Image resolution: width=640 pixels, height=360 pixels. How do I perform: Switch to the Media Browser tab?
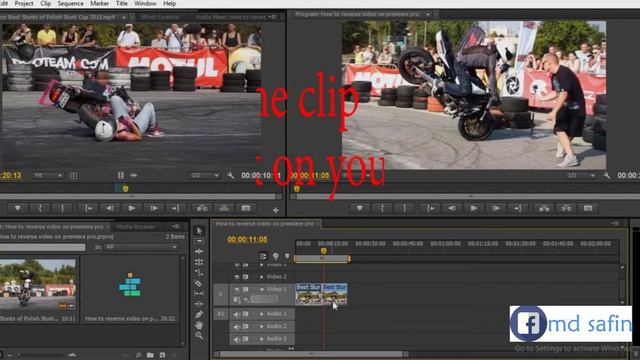136,227
